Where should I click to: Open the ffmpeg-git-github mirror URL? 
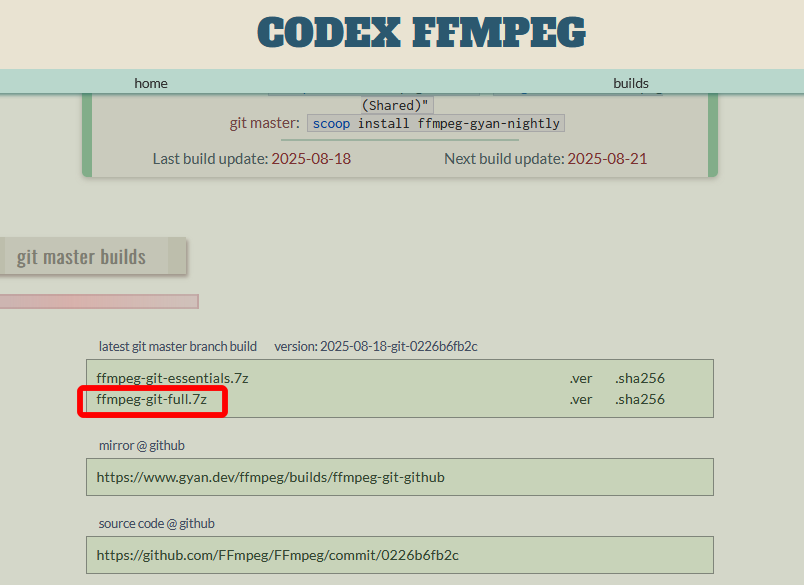click(x=270, y=477)
